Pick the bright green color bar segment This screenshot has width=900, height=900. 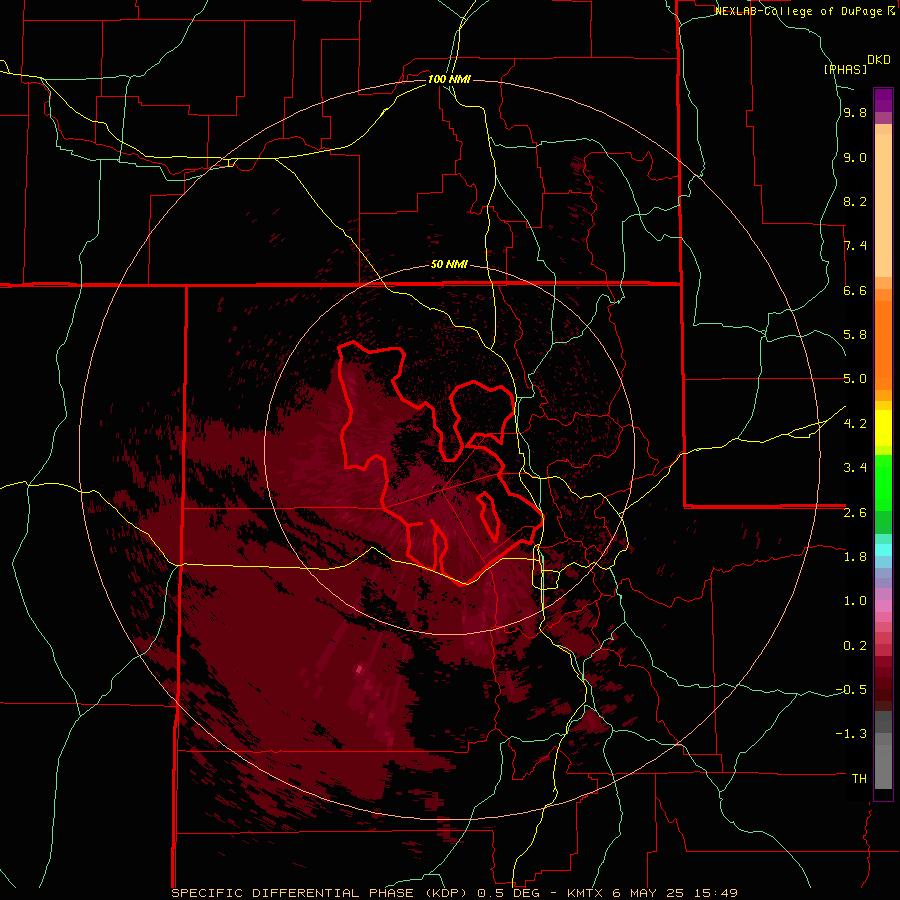click(883, 483)
